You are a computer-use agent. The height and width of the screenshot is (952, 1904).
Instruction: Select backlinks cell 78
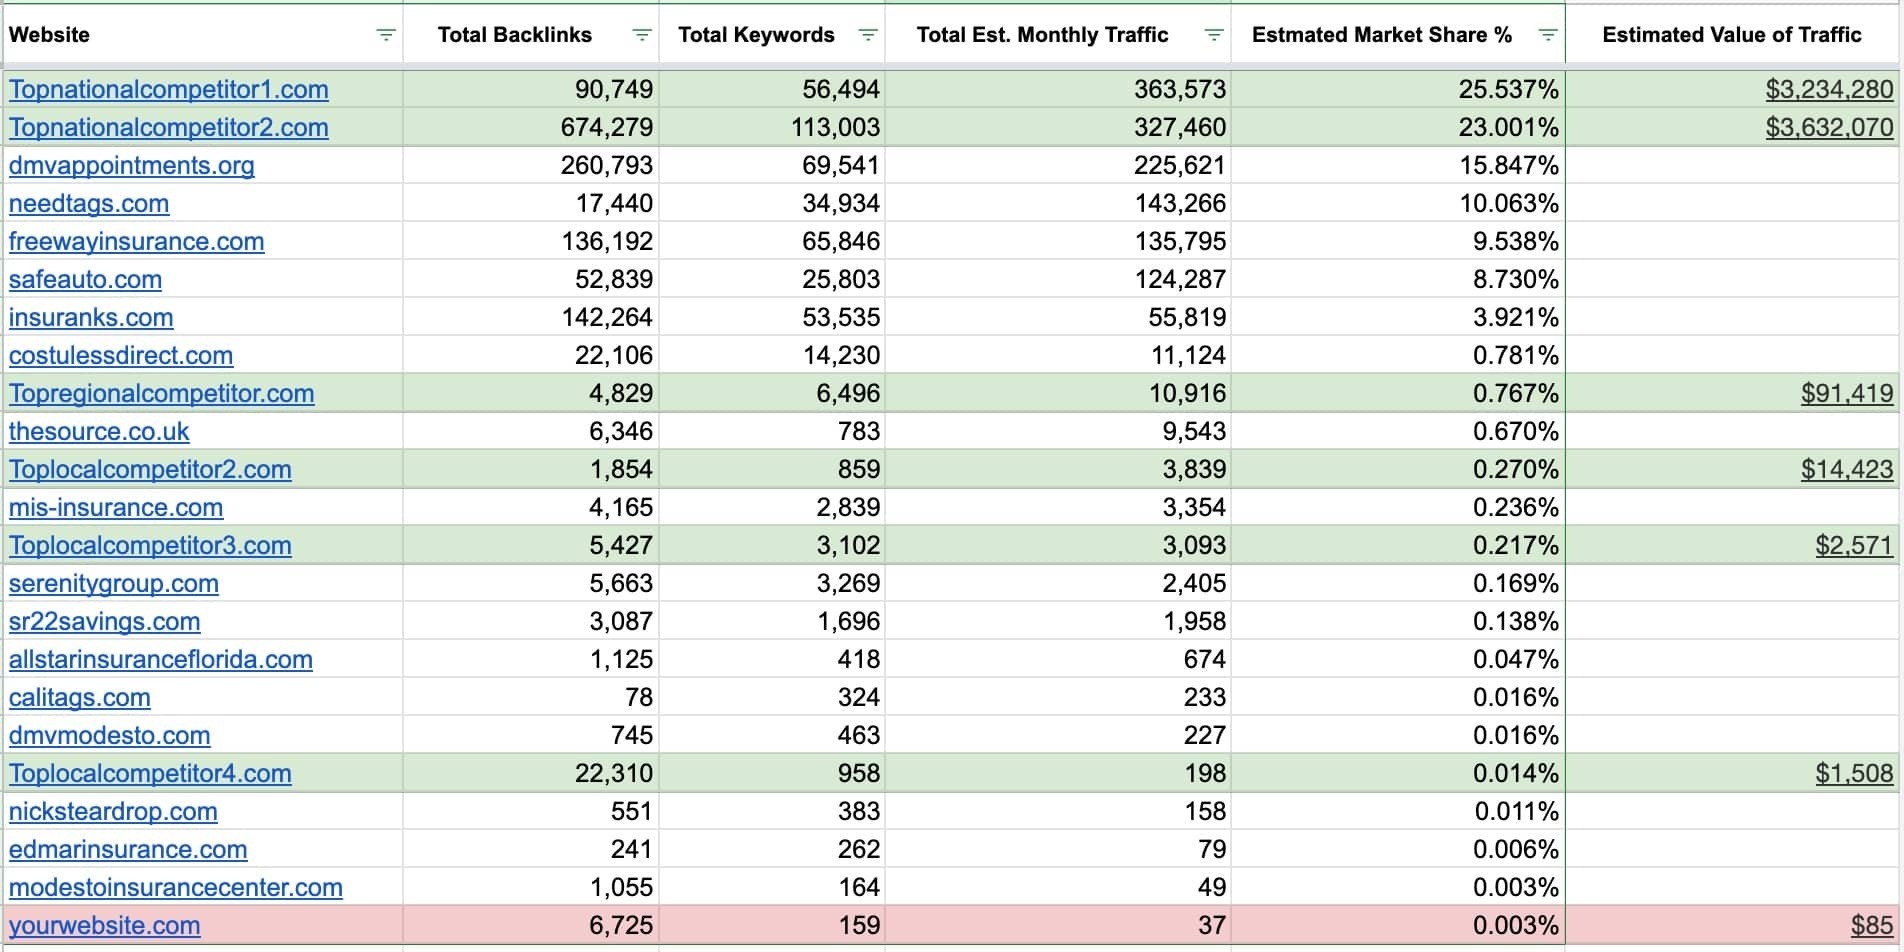[x=531, y=698]
